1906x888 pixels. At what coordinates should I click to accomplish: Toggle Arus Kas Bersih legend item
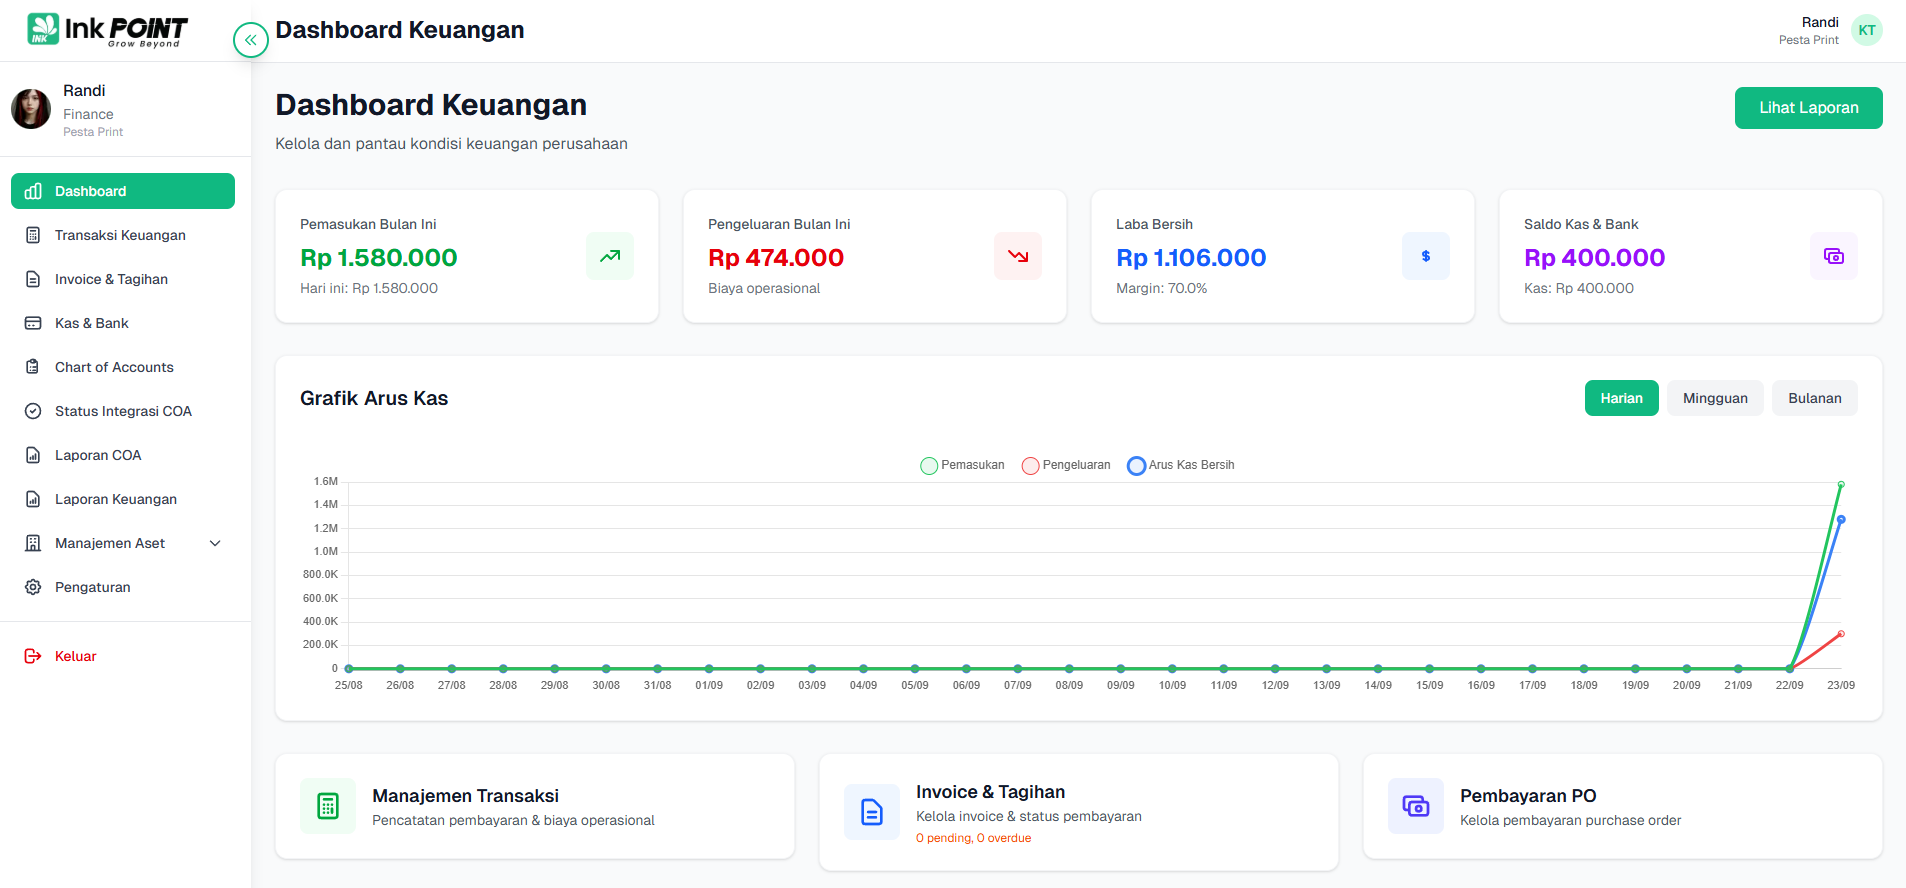pyautogui.click(x=1180, y=465)
